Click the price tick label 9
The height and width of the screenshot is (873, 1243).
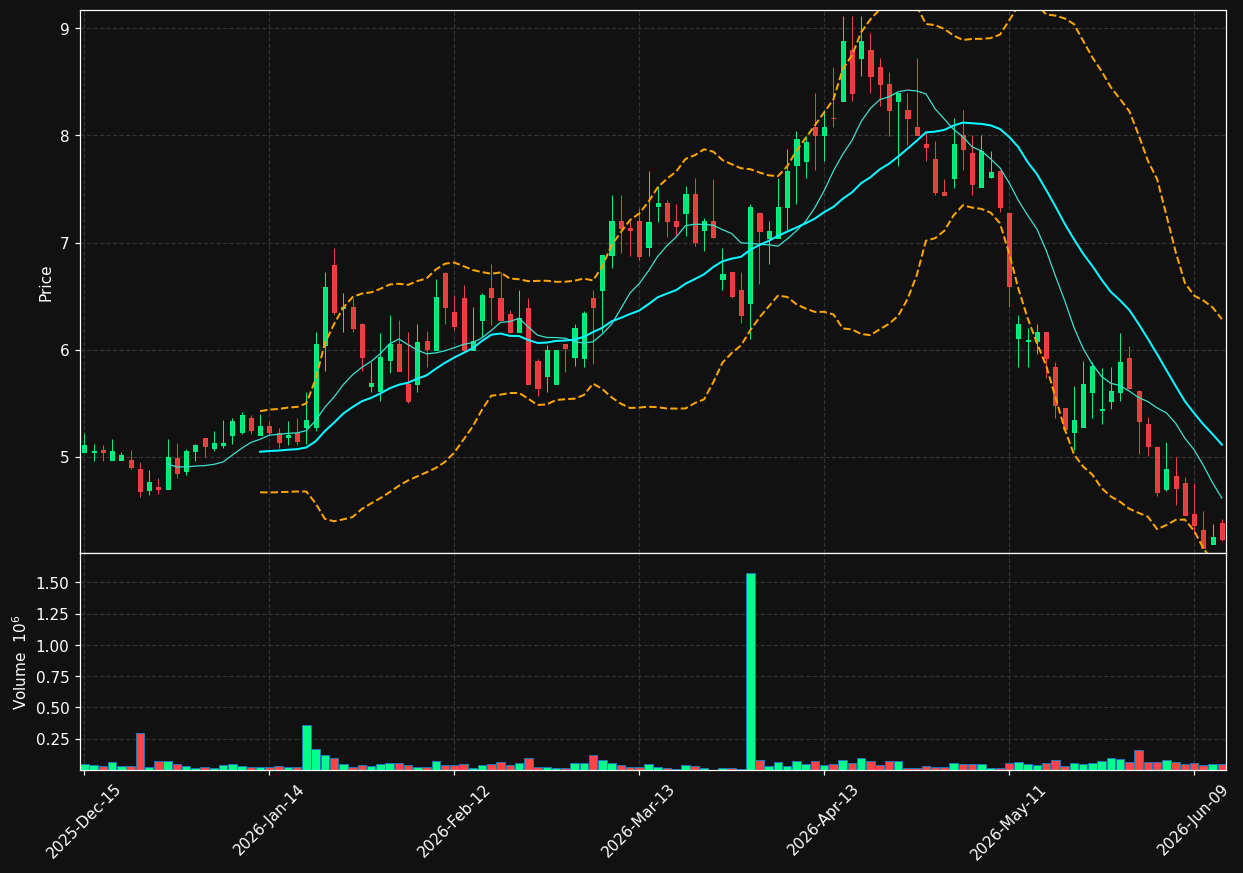[64, 29]
